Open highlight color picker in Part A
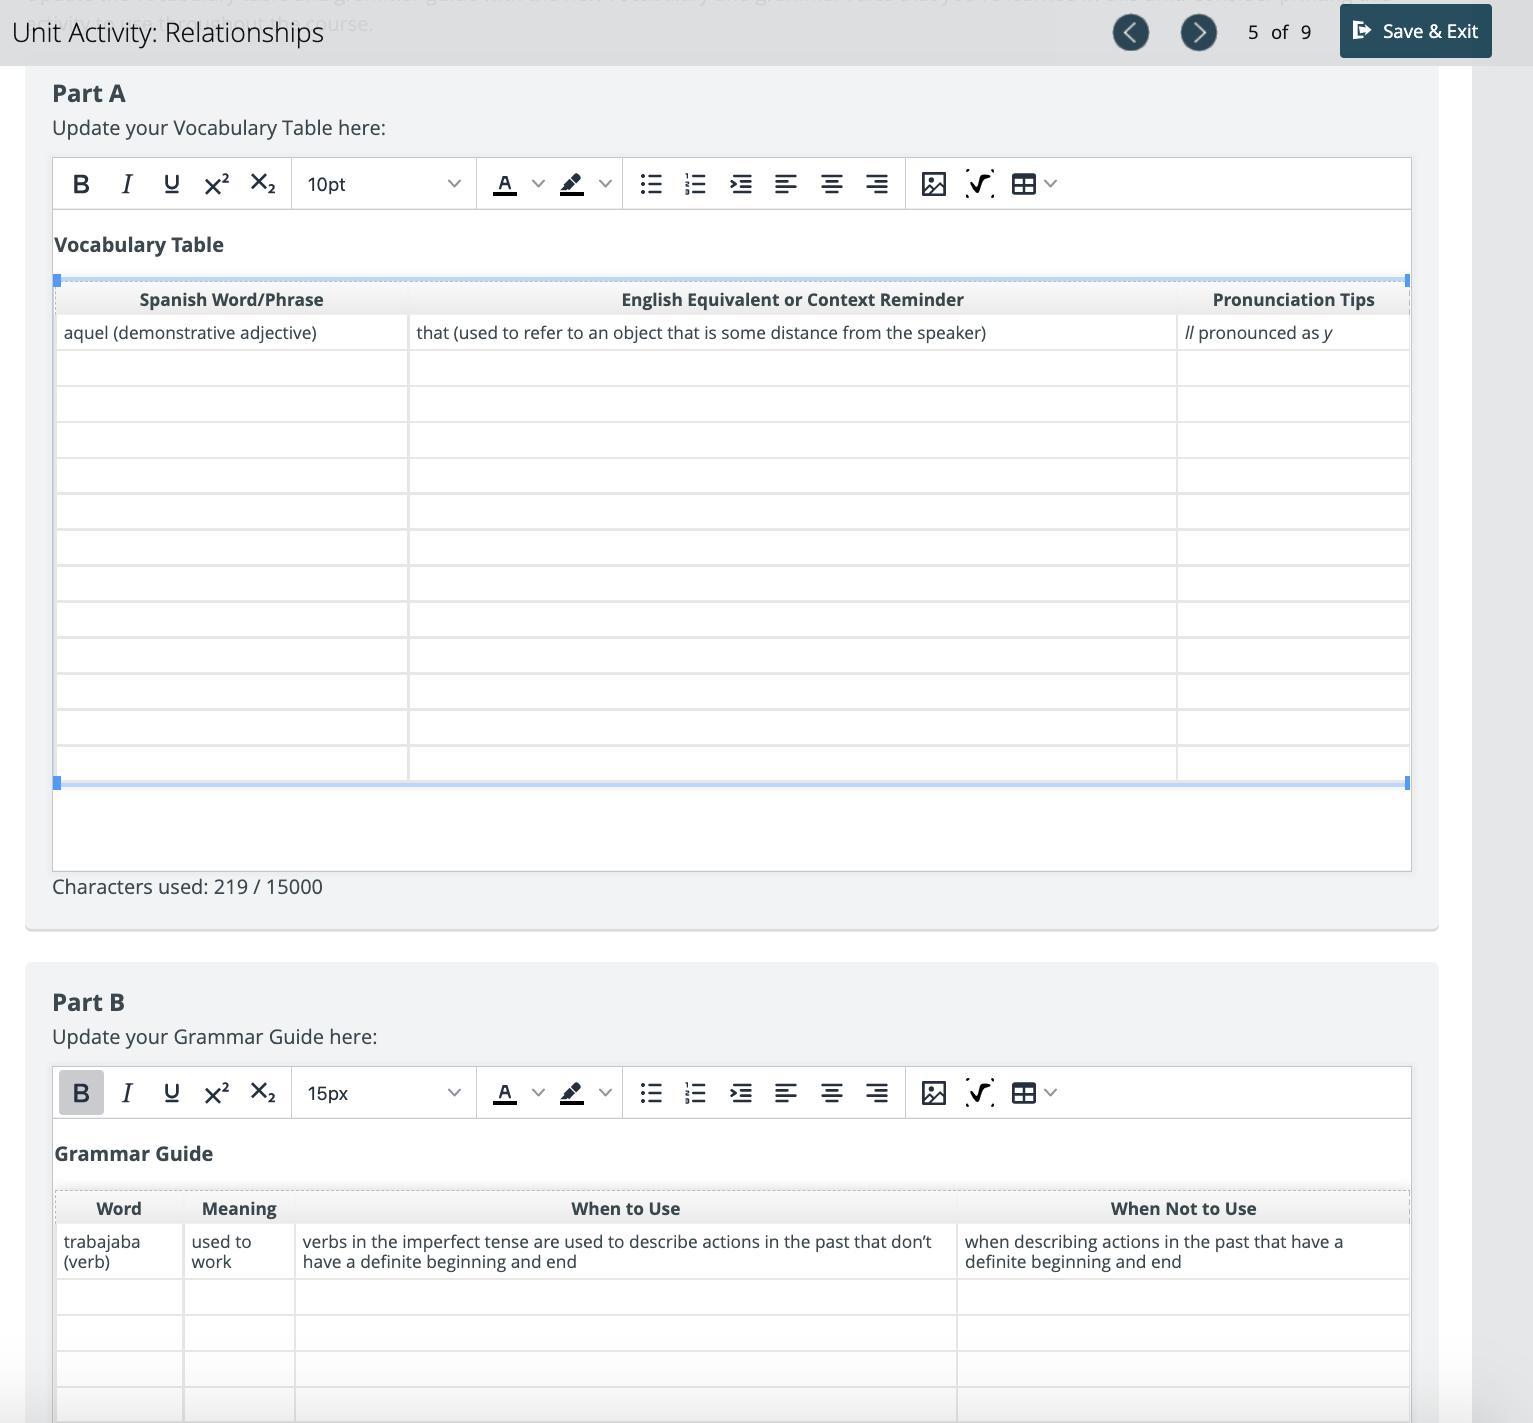 coord(605,184)
